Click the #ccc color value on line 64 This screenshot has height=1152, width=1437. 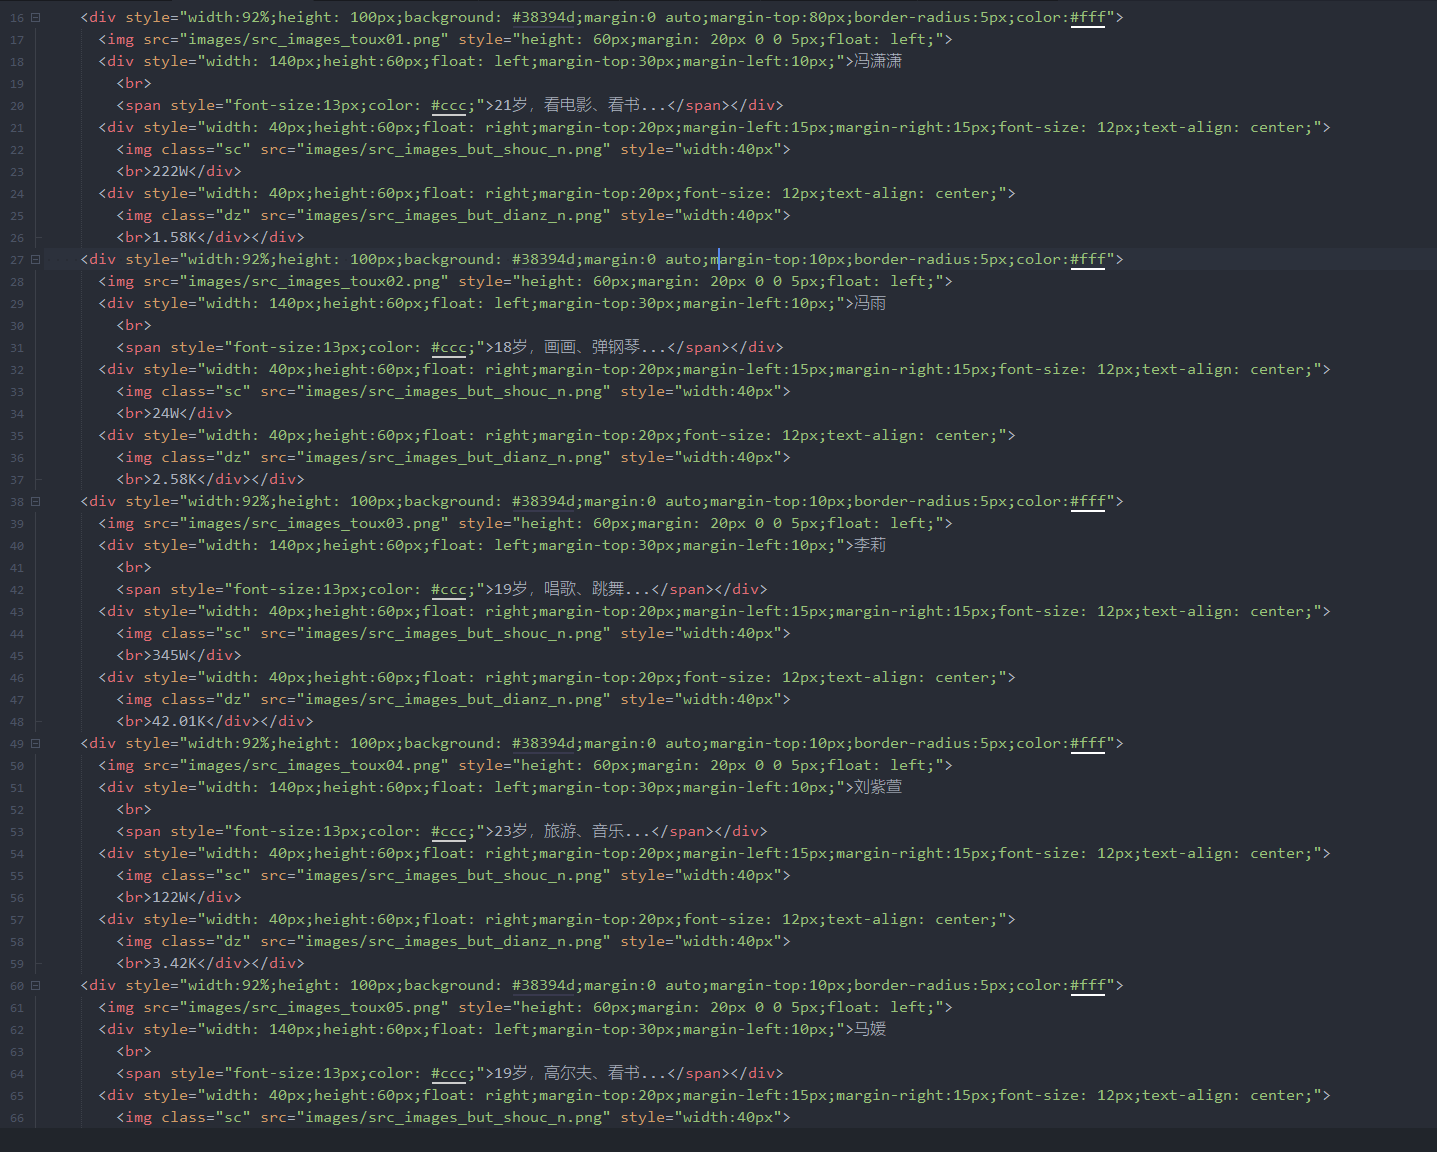coord(448,1073)
